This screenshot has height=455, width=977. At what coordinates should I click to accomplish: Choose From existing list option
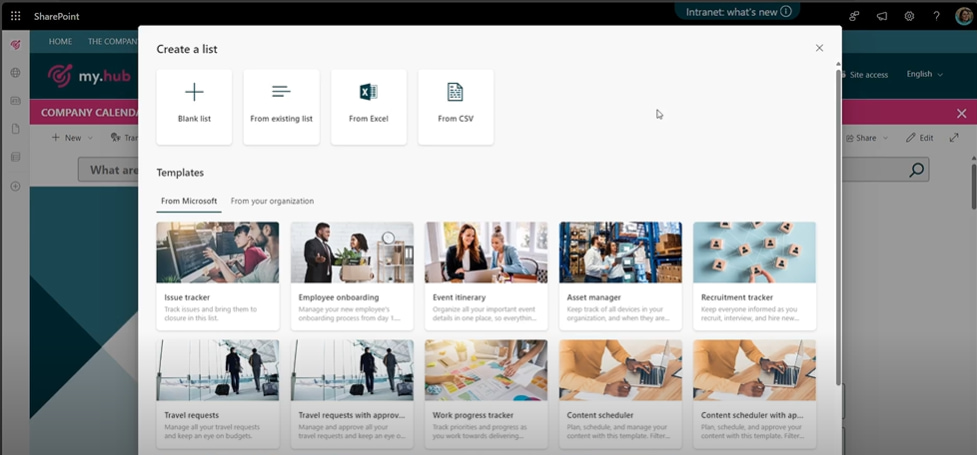point(281,106)
